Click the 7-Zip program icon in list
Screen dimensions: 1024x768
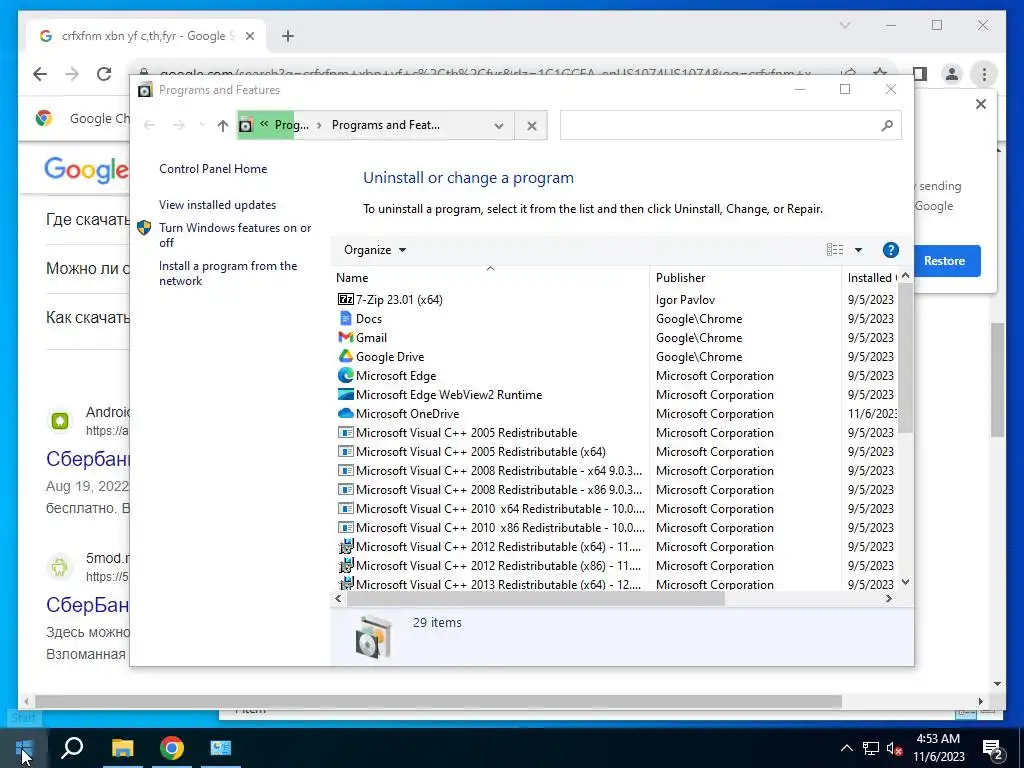tap(345, 299)
